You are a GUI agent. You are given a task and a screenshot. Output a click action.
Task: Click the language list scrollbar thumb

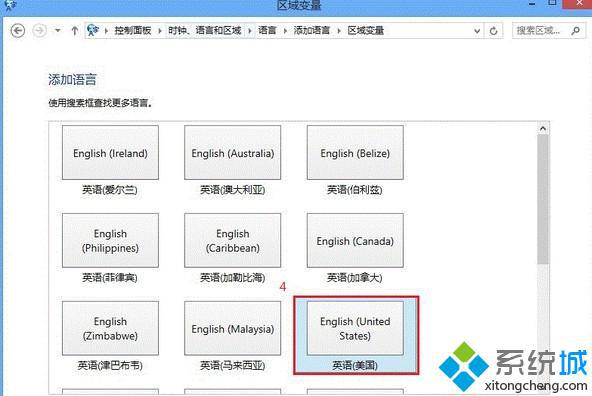[543, 199]
